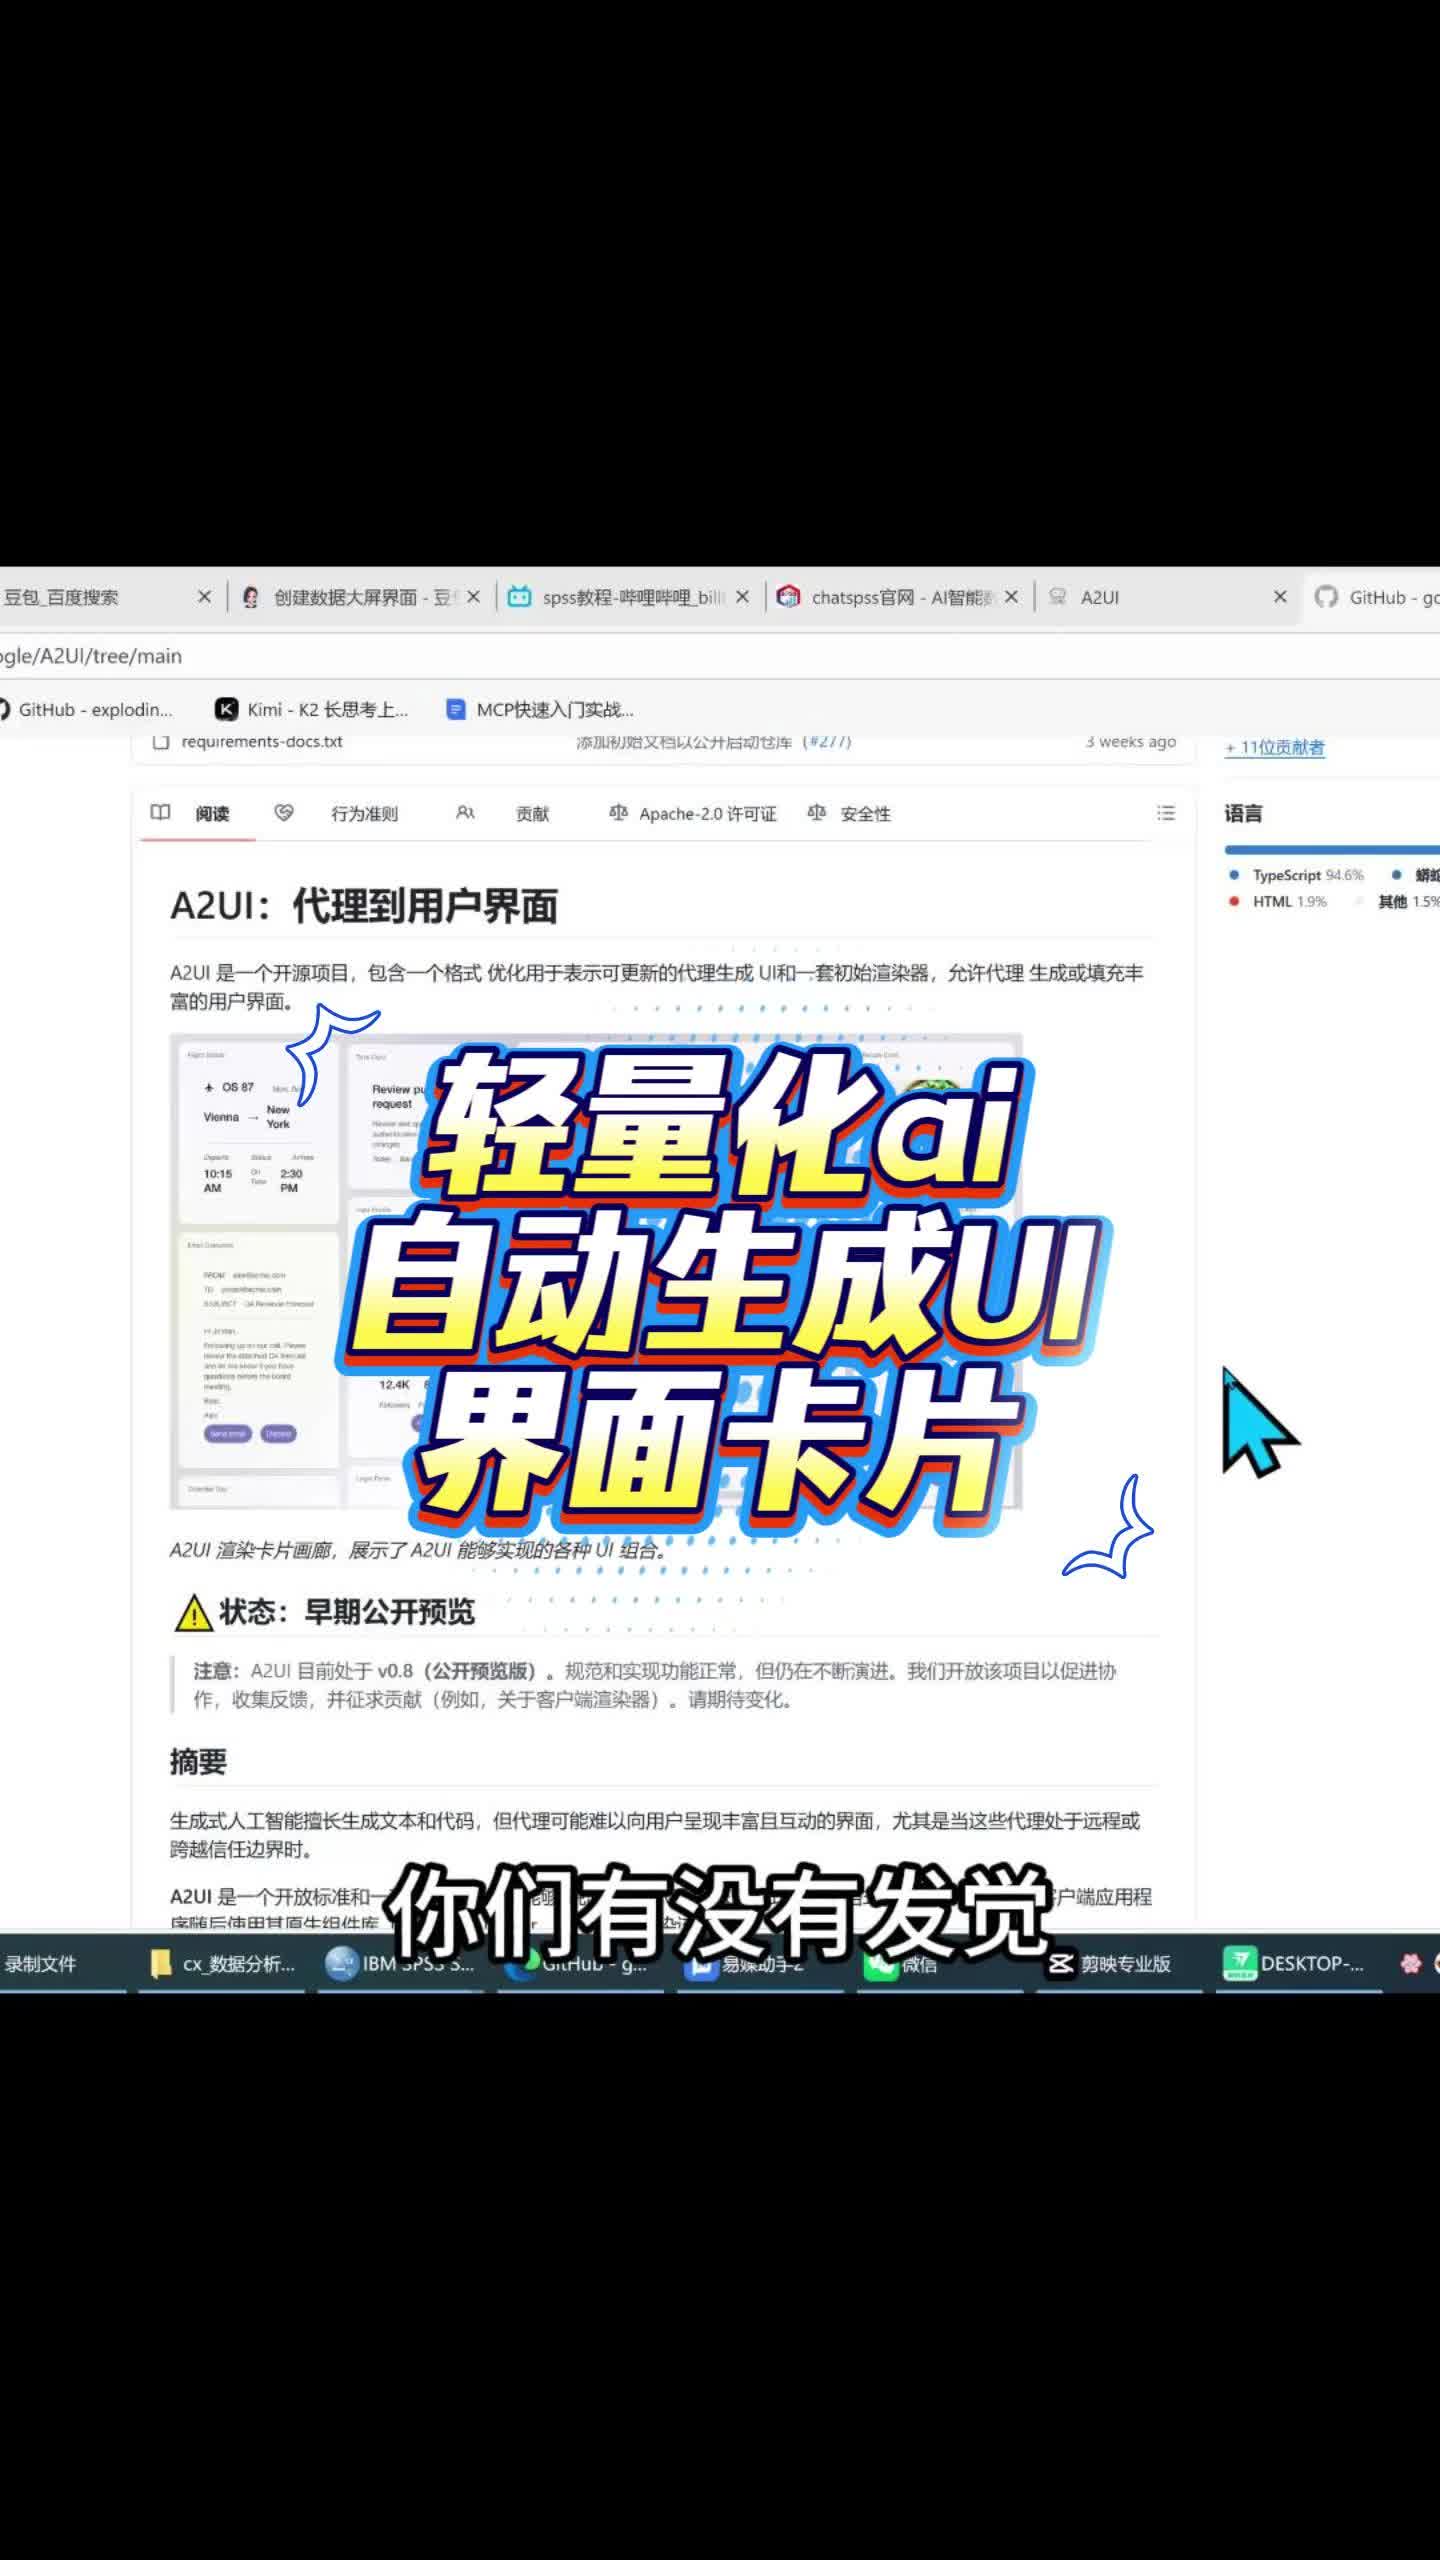
Task: Close the spss教程-哔哩哔哩 browser tab
Action: pyautogui.click(x=742, y=597)
